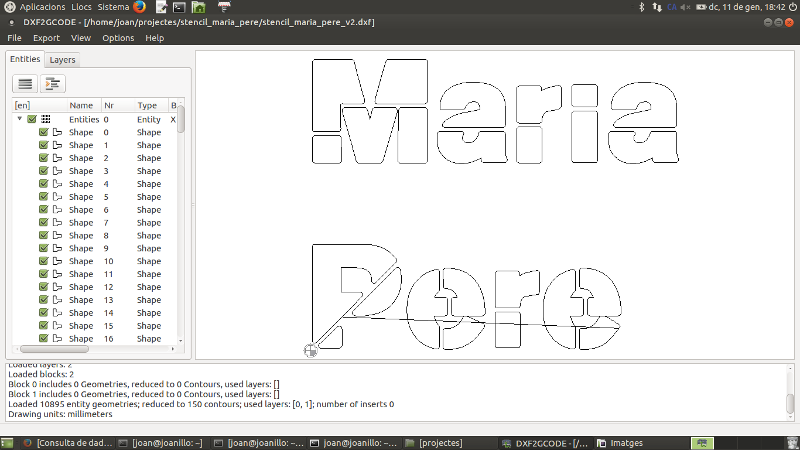Open the Export menu
Viewport: 800px width, 450px height.
pyautogui.click(x=46, y=38)
